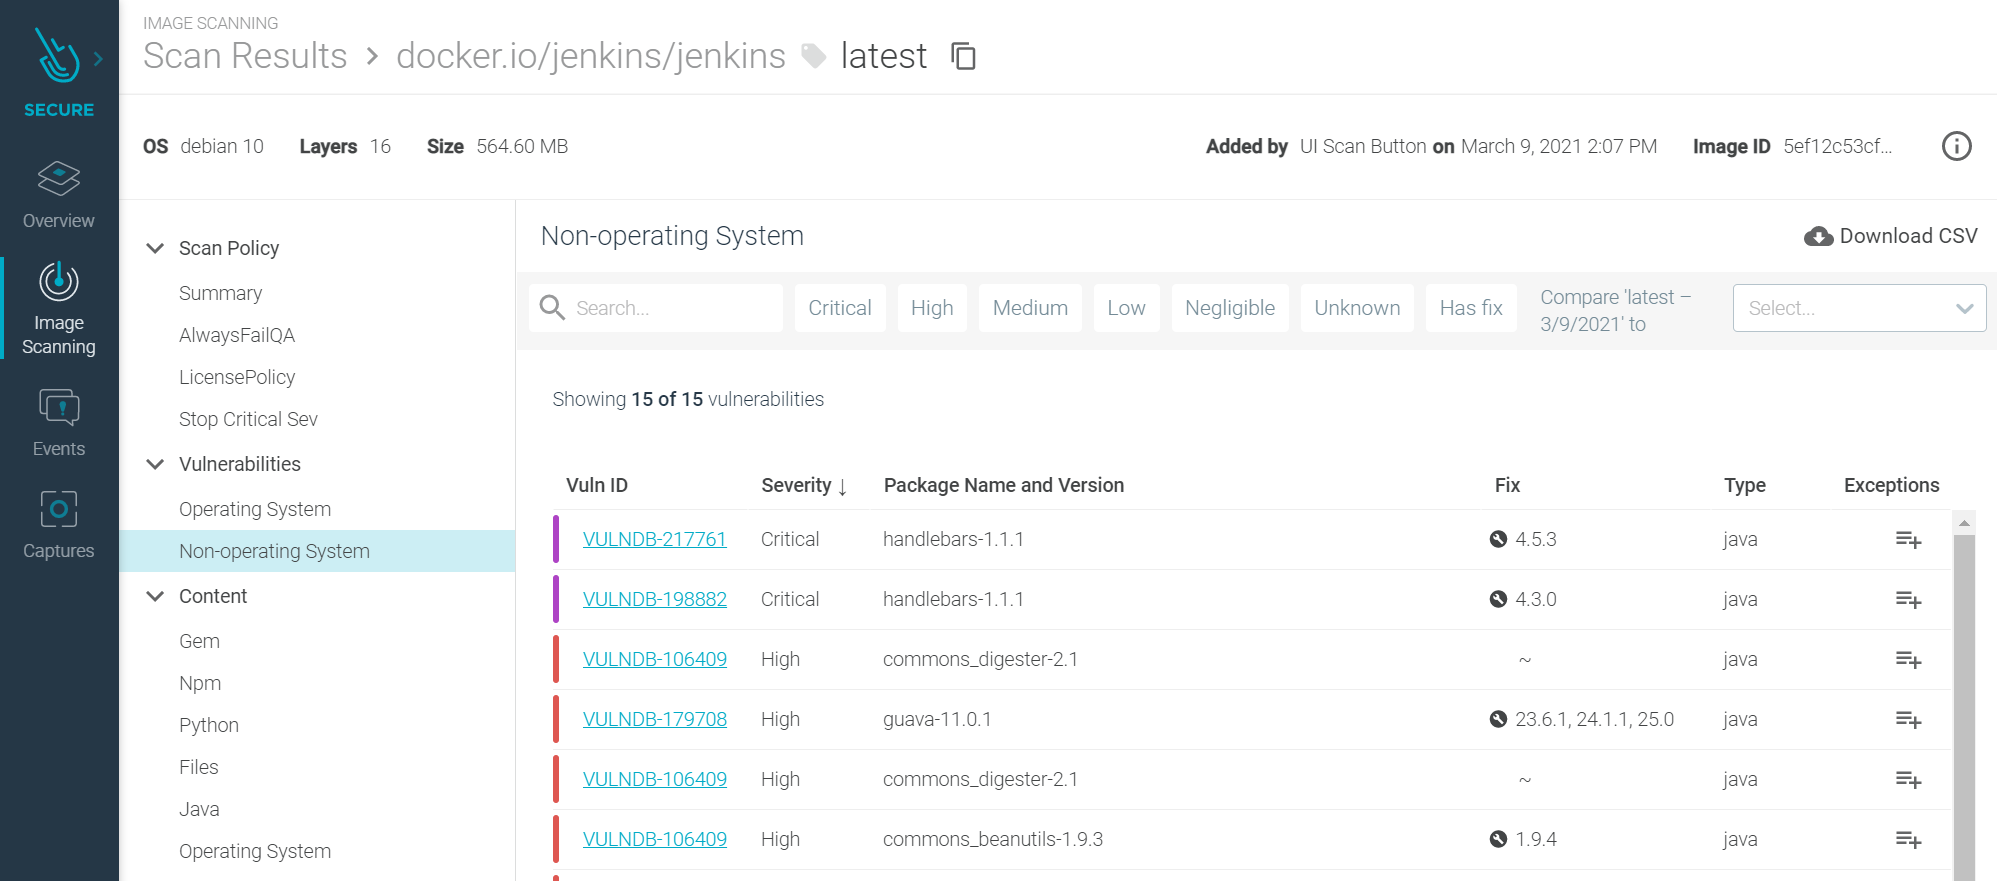Screen dimensions: 1997x881
Task: Toggle the Has fix filter
Action: click(x=1471, y=308)
